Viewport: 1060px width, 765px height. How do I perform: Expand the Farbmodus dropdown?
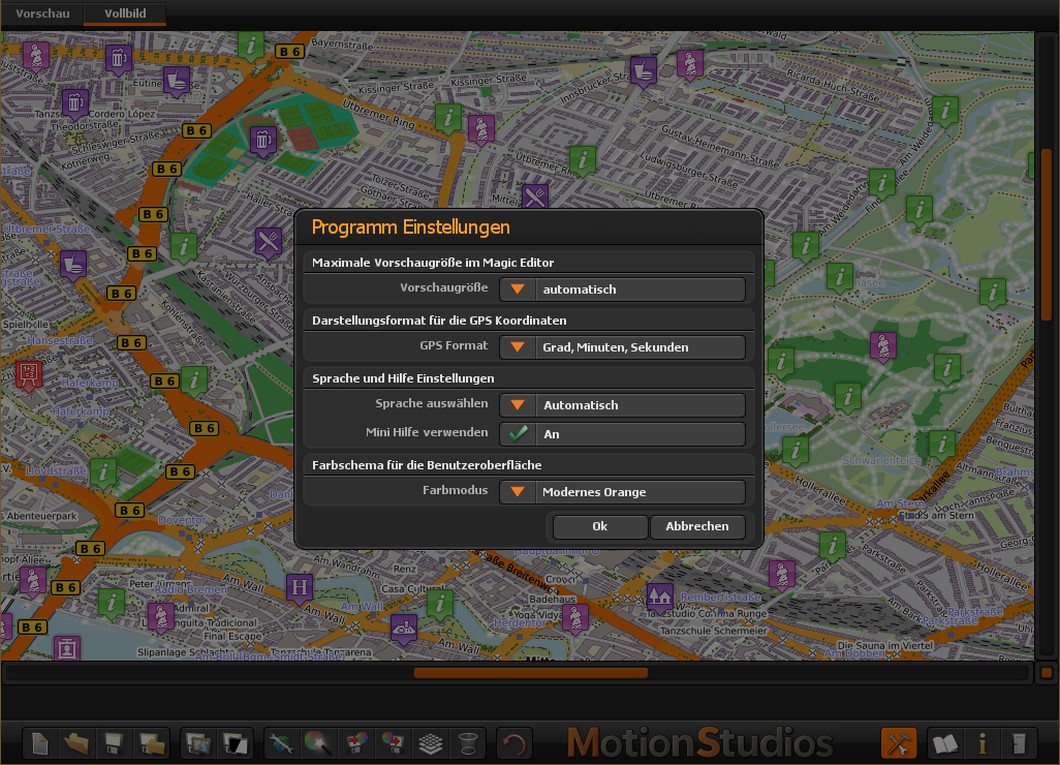click(x=517, y=492)
